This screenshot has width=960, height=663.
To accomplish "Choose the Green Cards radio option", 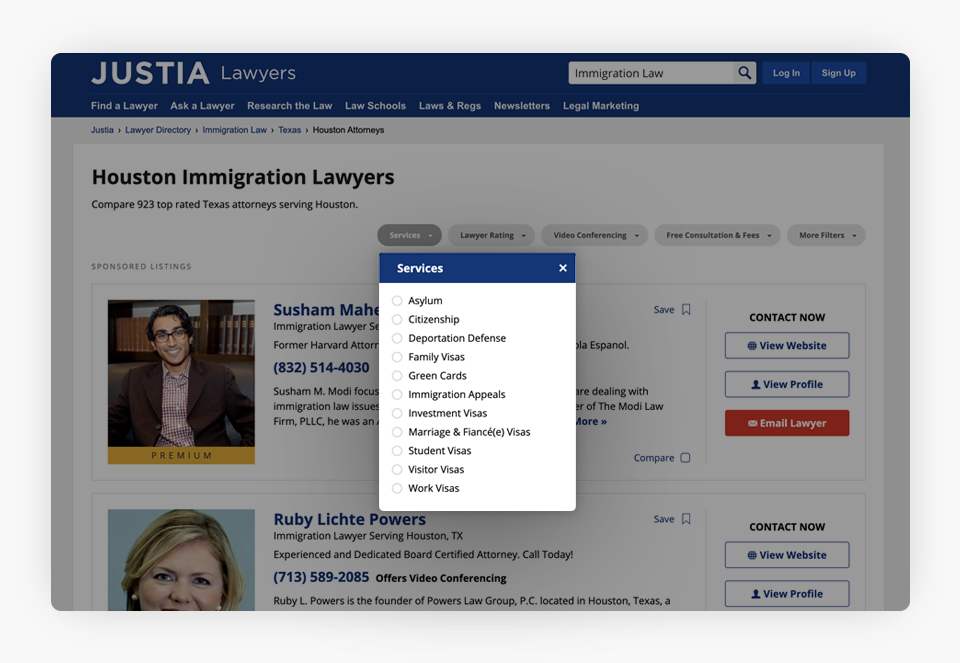I will (397, 376).
